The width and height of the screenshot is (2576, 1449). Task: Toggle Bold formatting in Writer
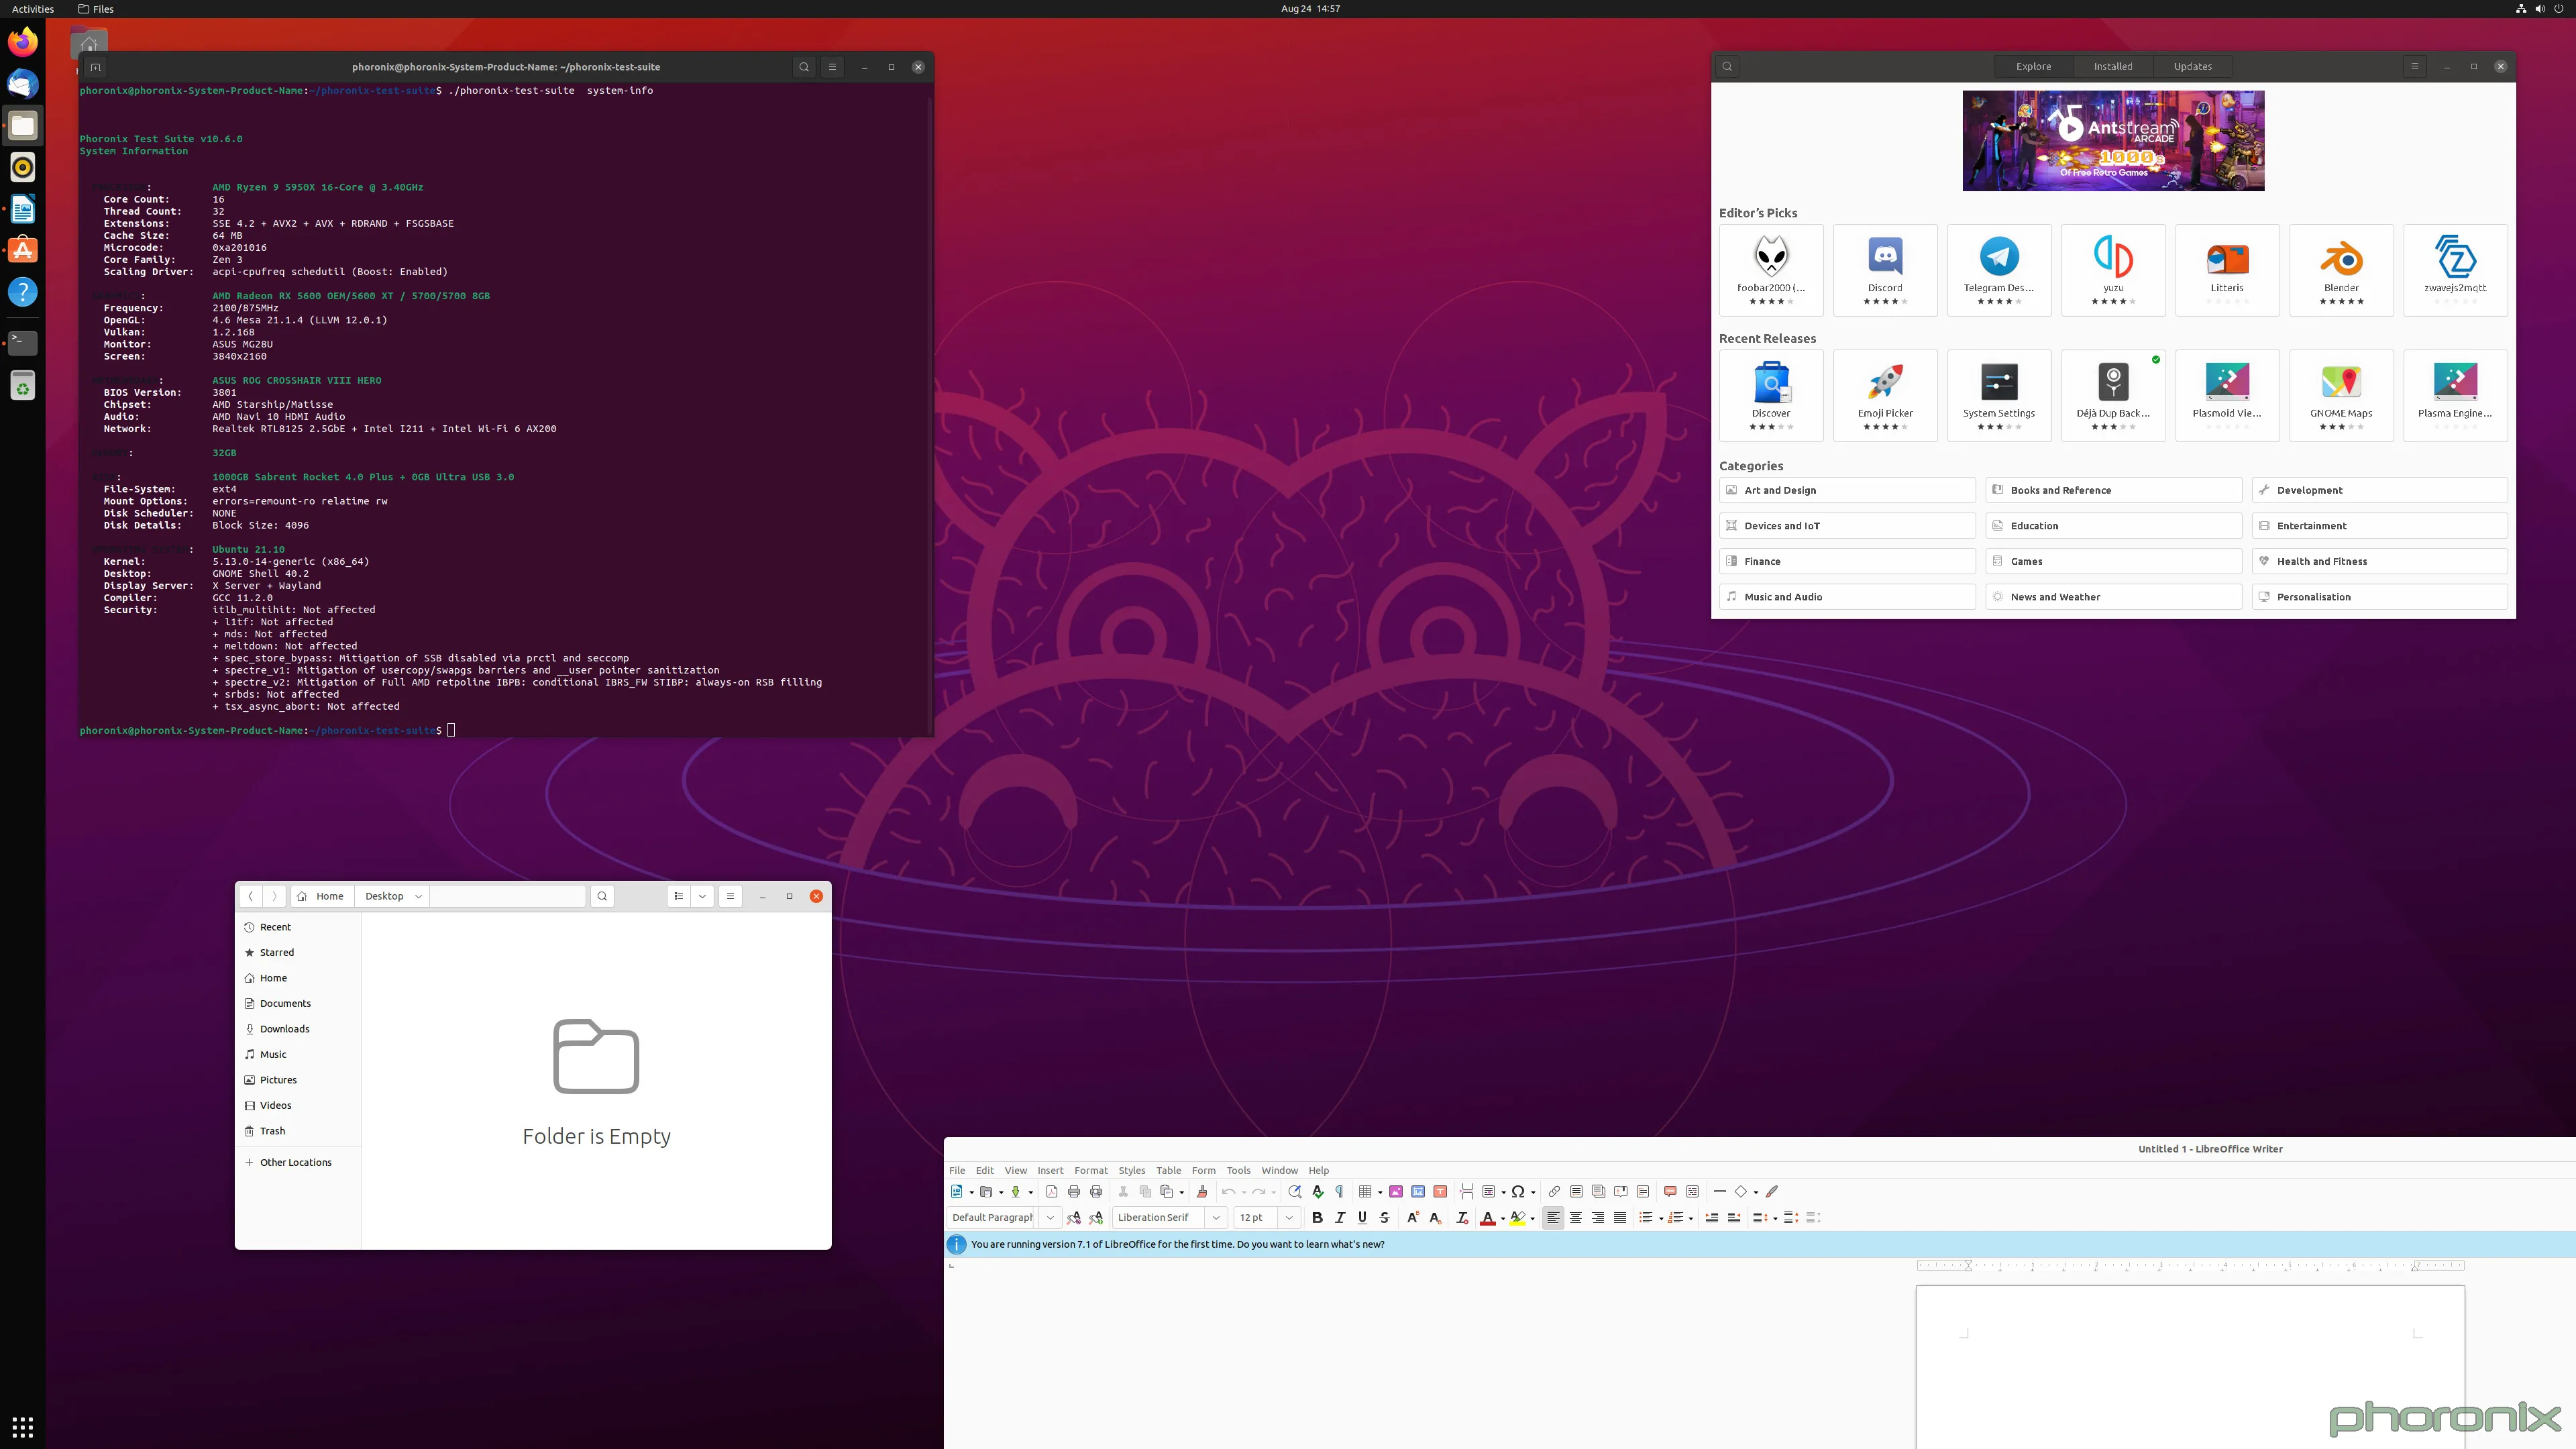[x=1317, y=1217]
